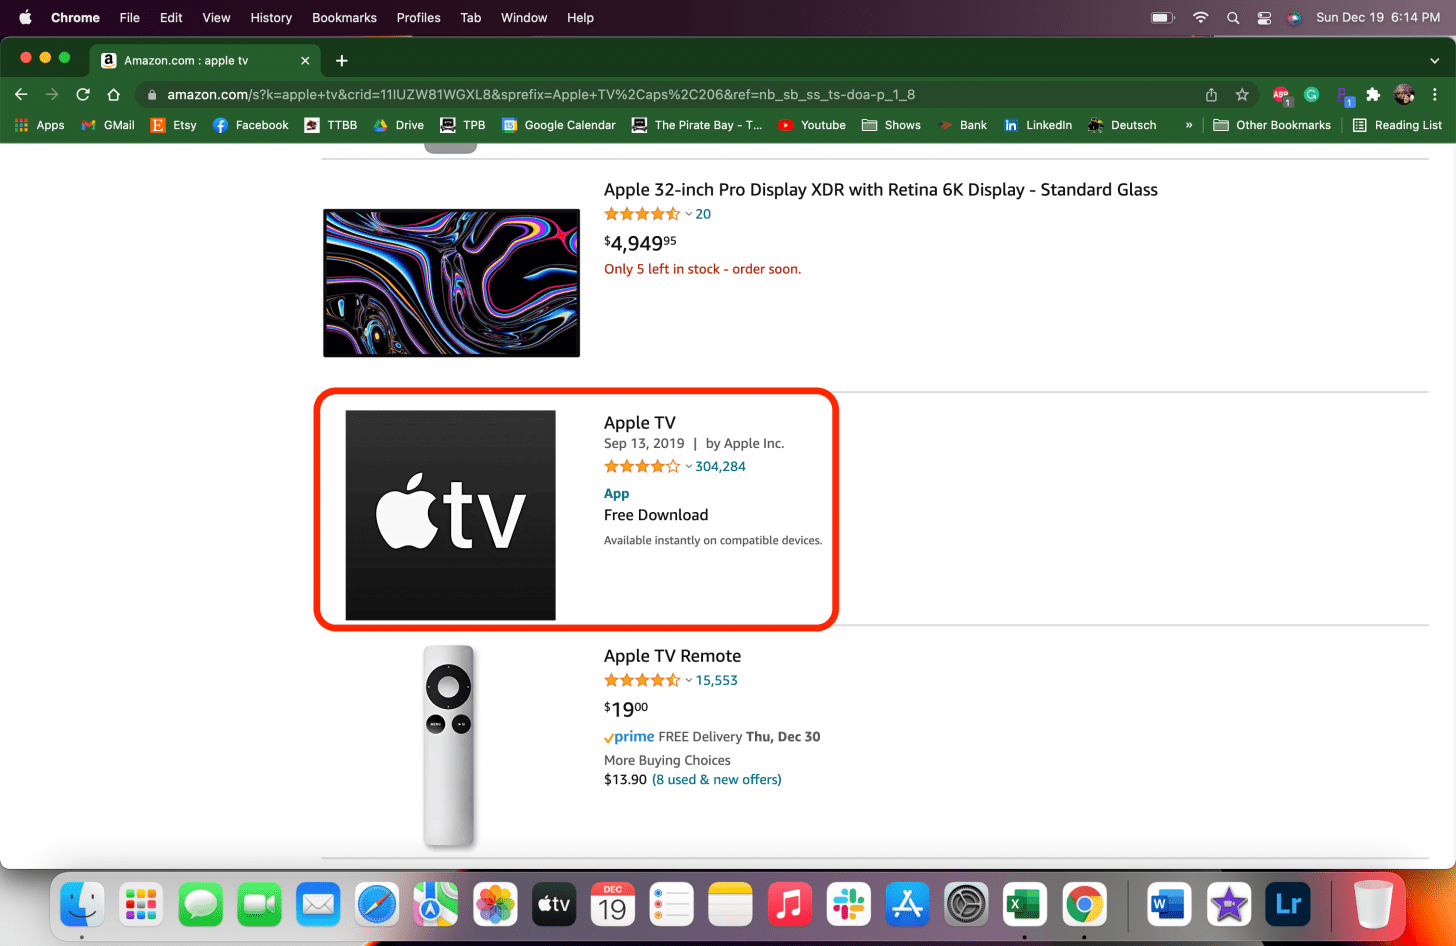Expand rating breakdown for Pro Display XDR
1456x946 pixels.
tap(689, 214)
